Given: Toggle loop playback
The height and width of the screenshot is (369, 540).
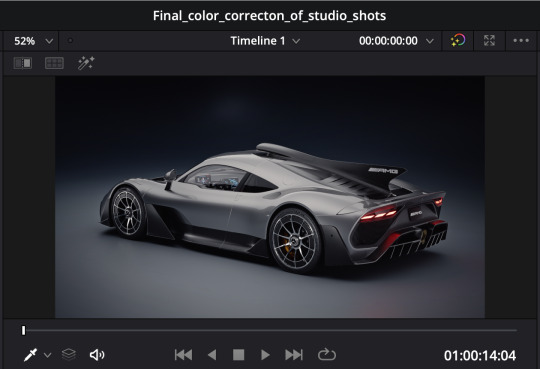Looking at the screenshot, I should pos(326,355).
